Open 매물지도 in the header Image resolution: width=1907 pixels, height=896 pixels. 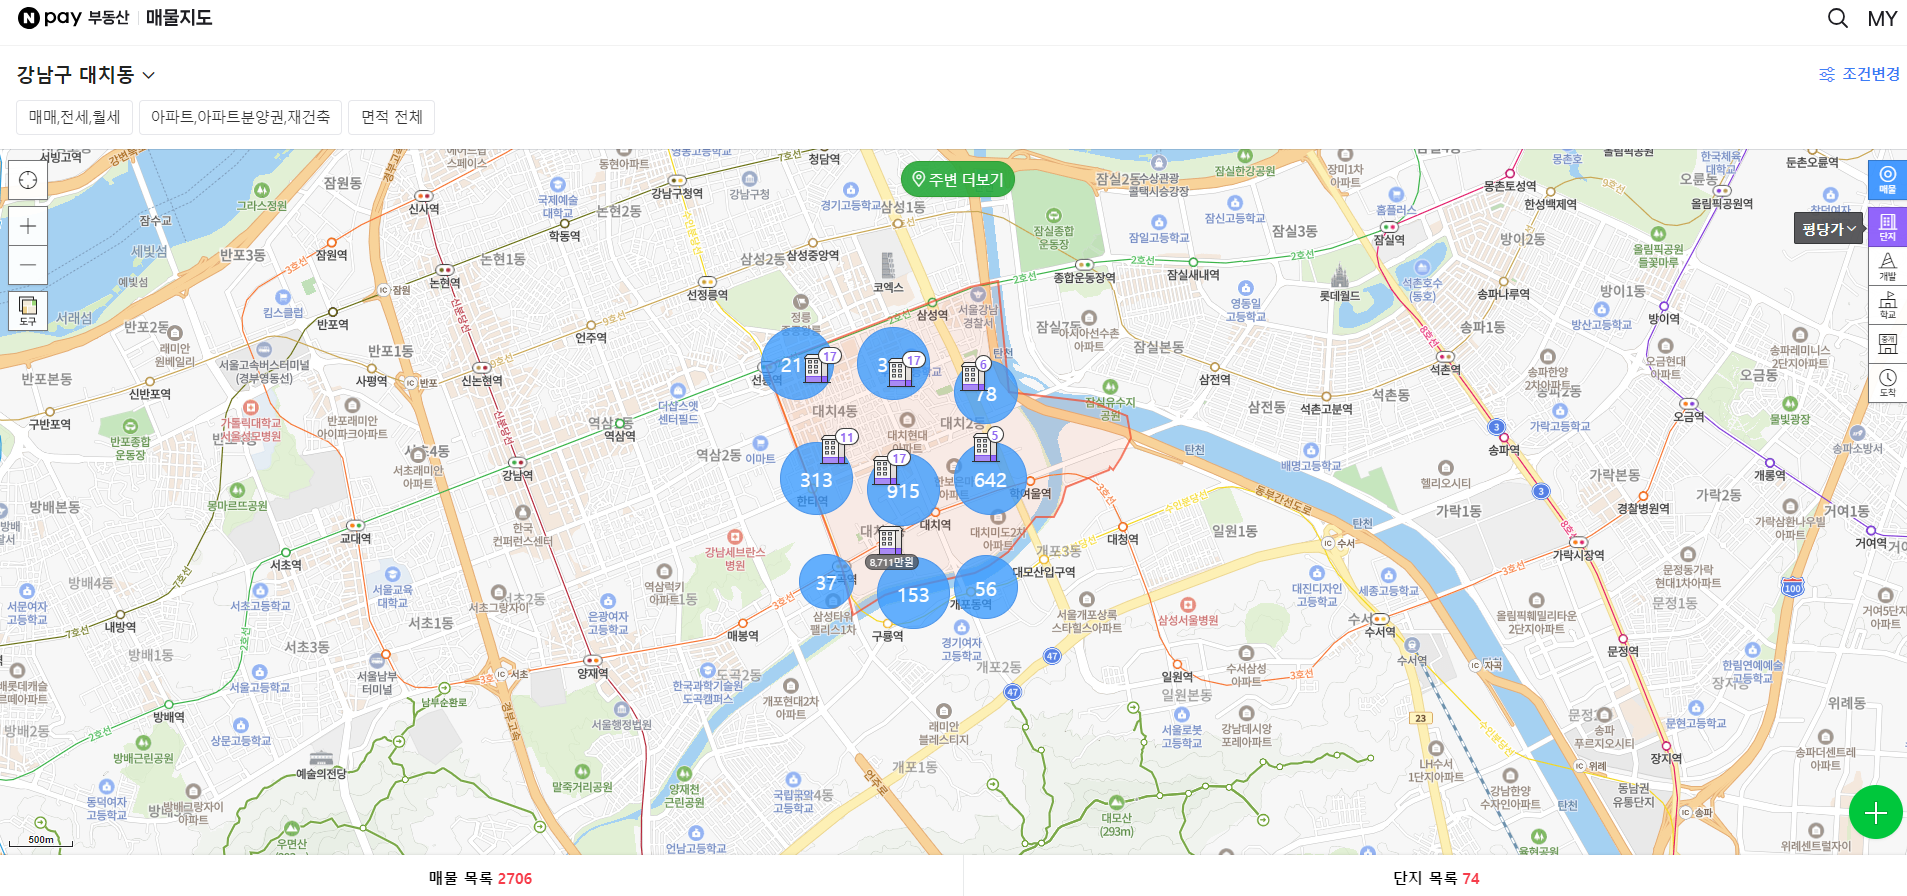click(179, 18)
